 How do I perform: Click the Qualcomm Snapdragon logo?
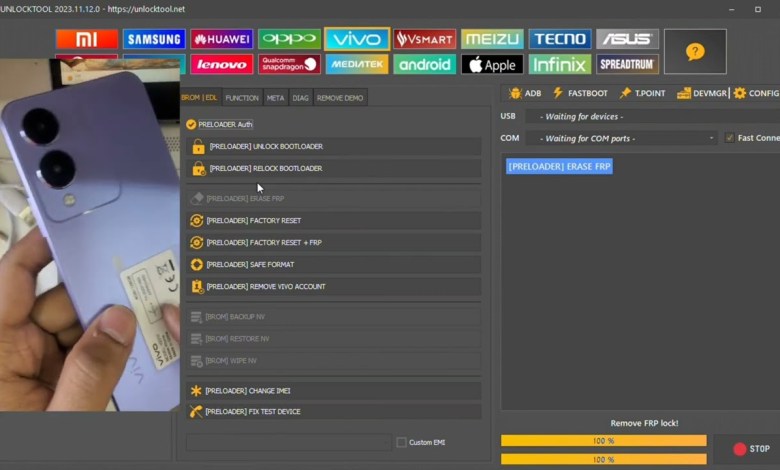289,64
